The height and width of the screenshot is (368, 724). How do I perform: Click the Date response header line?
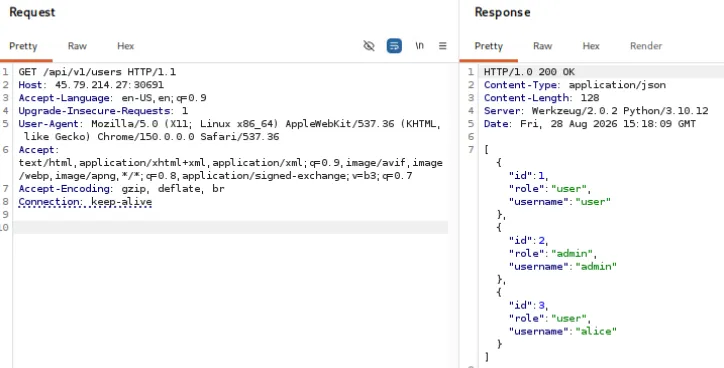coord(590,124)
